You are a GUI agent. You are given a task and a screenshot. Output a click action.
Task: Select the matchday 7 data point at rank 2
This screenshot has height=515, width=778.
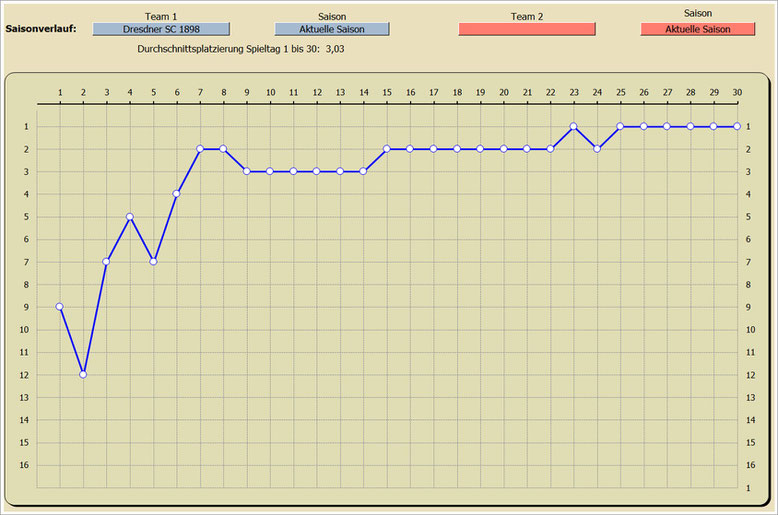200,148
